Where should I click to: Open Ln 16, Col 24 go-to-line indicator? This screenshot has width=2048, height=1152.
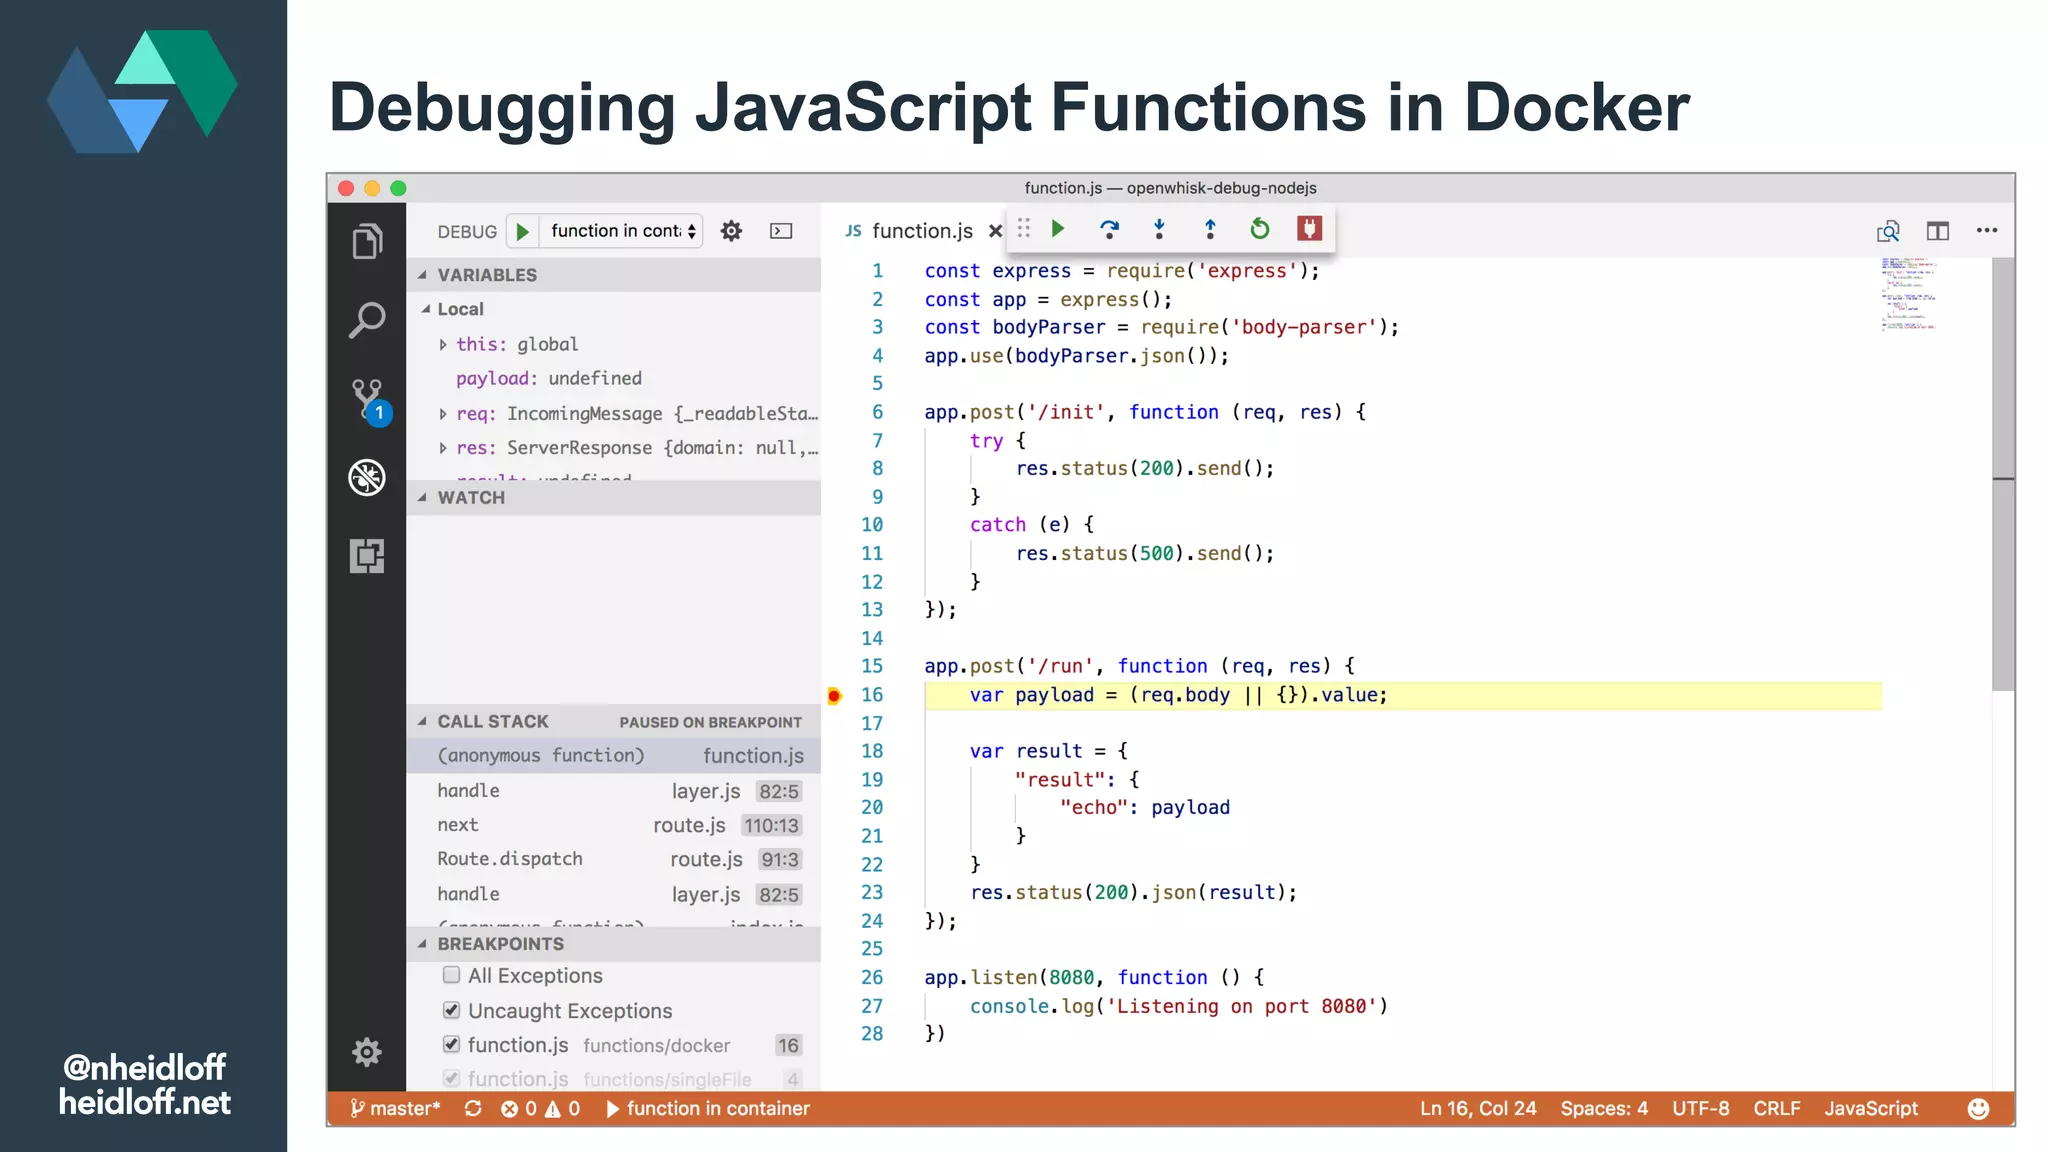1478,1108
